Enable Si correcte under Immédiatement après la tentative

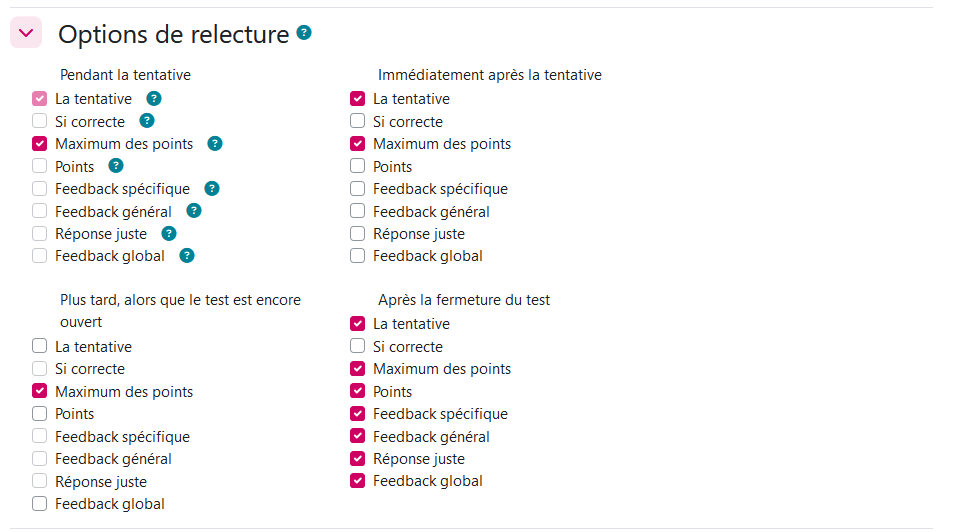(x=358, y=121)
